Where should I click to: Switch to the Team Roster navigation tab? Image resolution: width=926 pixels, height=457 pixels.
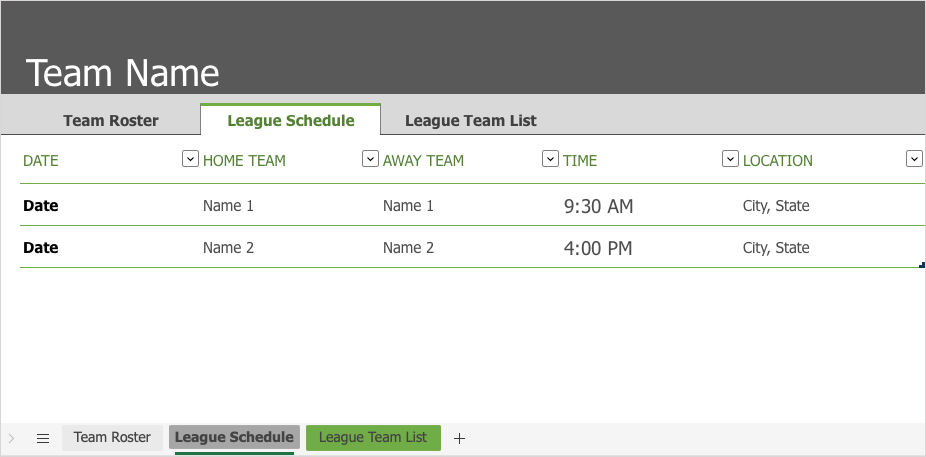point(111,121)
